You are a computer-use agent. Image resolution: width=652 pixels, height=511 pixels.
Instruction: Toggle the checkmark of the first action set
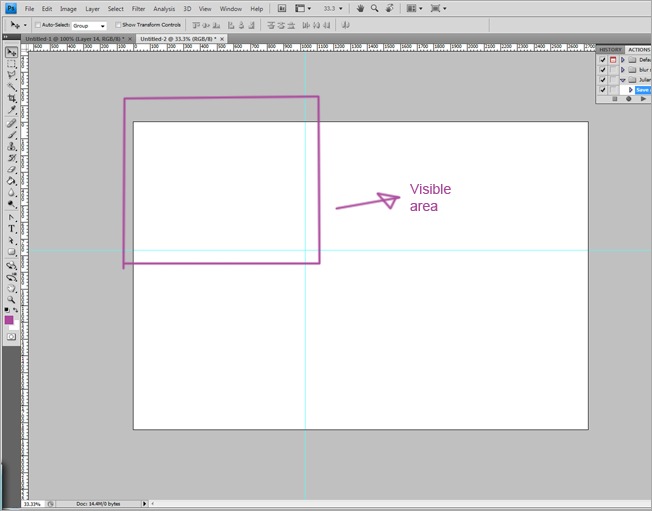(602, 60)
